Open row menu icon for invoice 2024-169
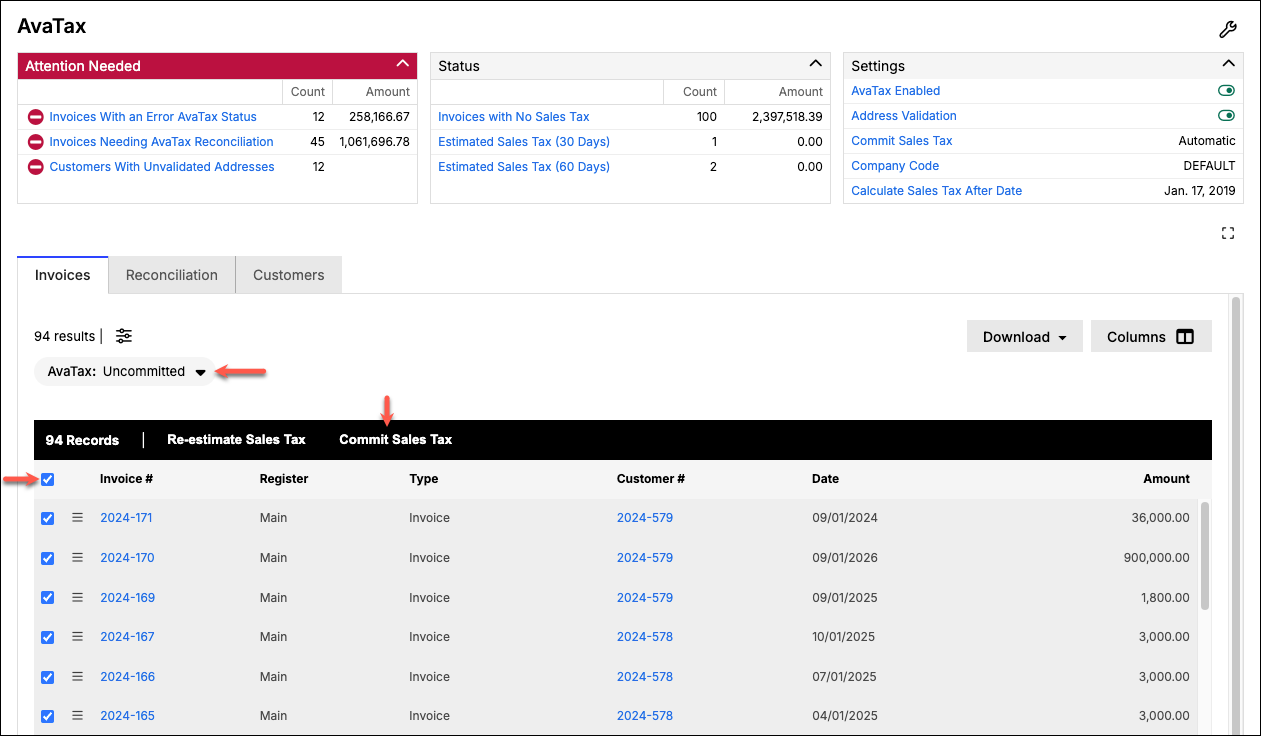1261x736 pixels. pyautogui.click(x=77, y=598)
